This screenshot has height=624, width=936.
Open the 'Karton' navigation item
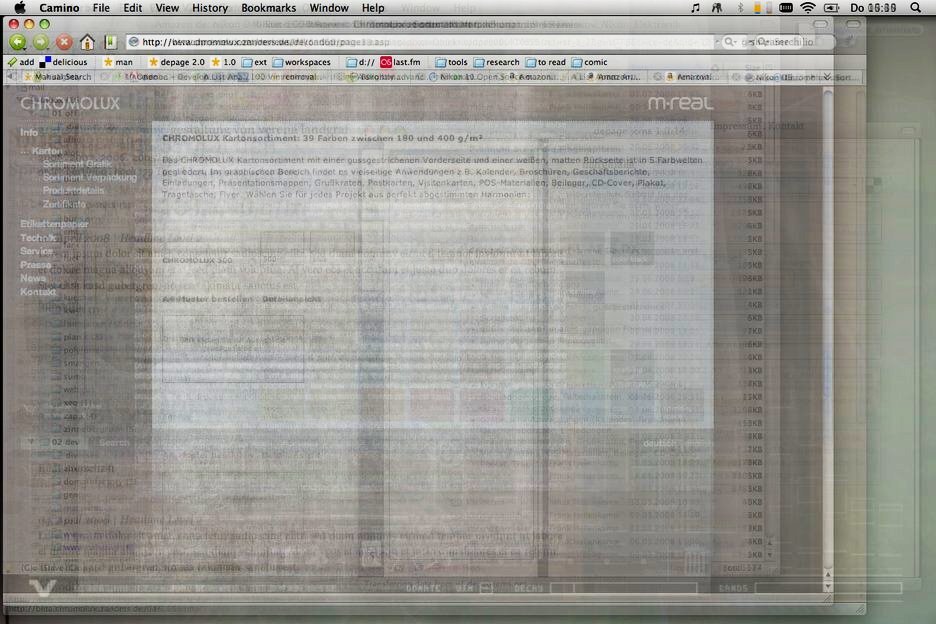[x=47, y=151]
